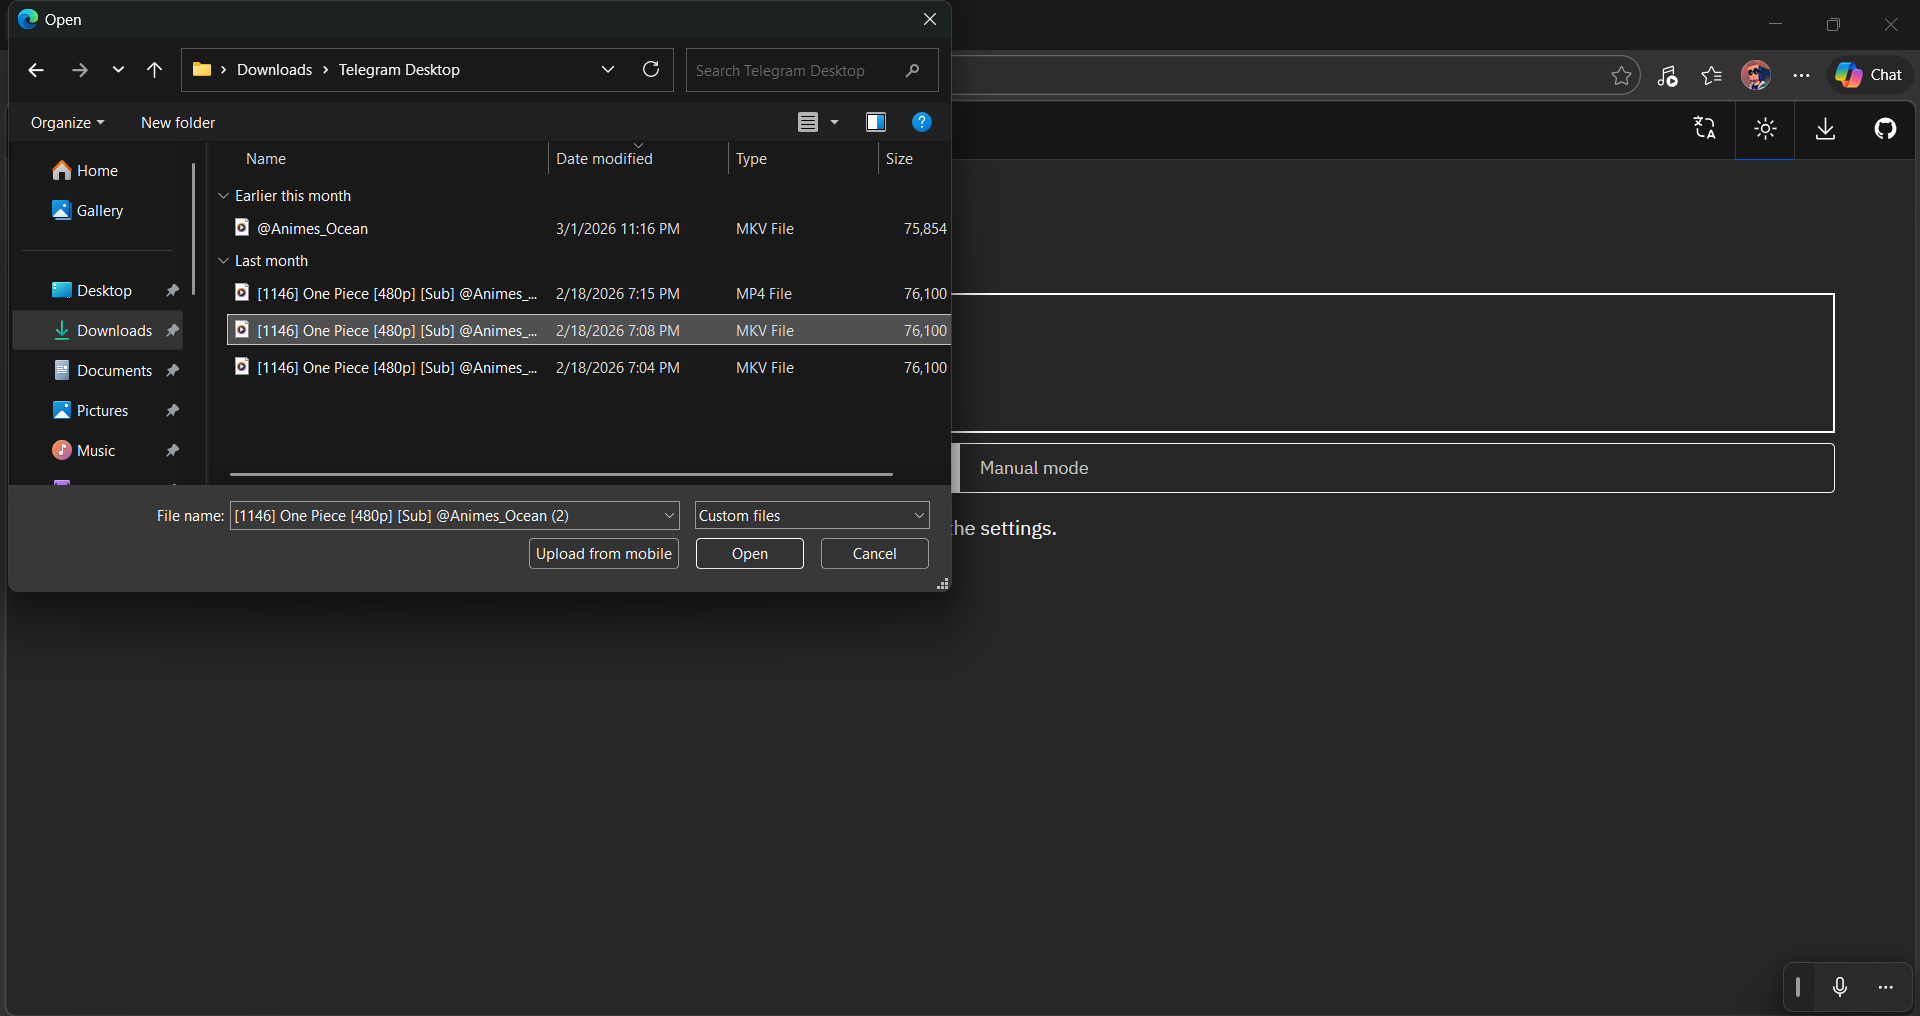Click the Copilot Chat button
This screenshot has height=1016, width=1920.
(x=1869, y=75)
